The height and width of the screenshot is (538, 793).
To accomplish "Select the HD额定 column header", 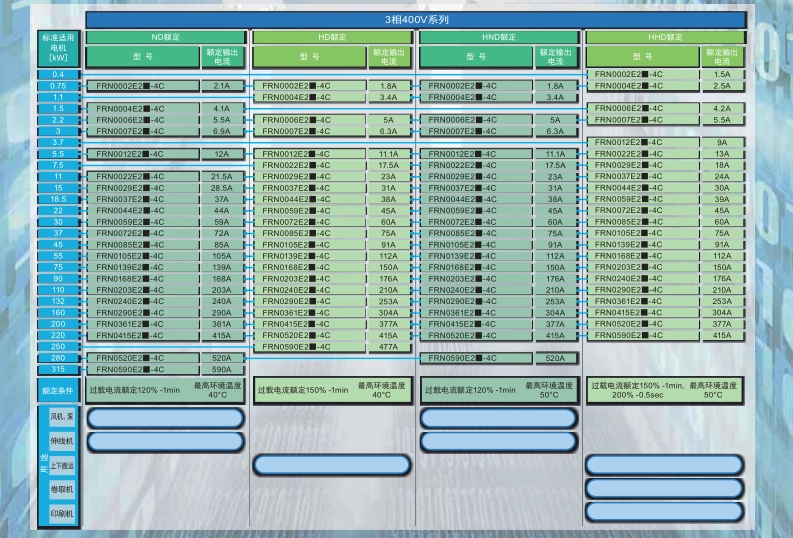I will point(331,37).
